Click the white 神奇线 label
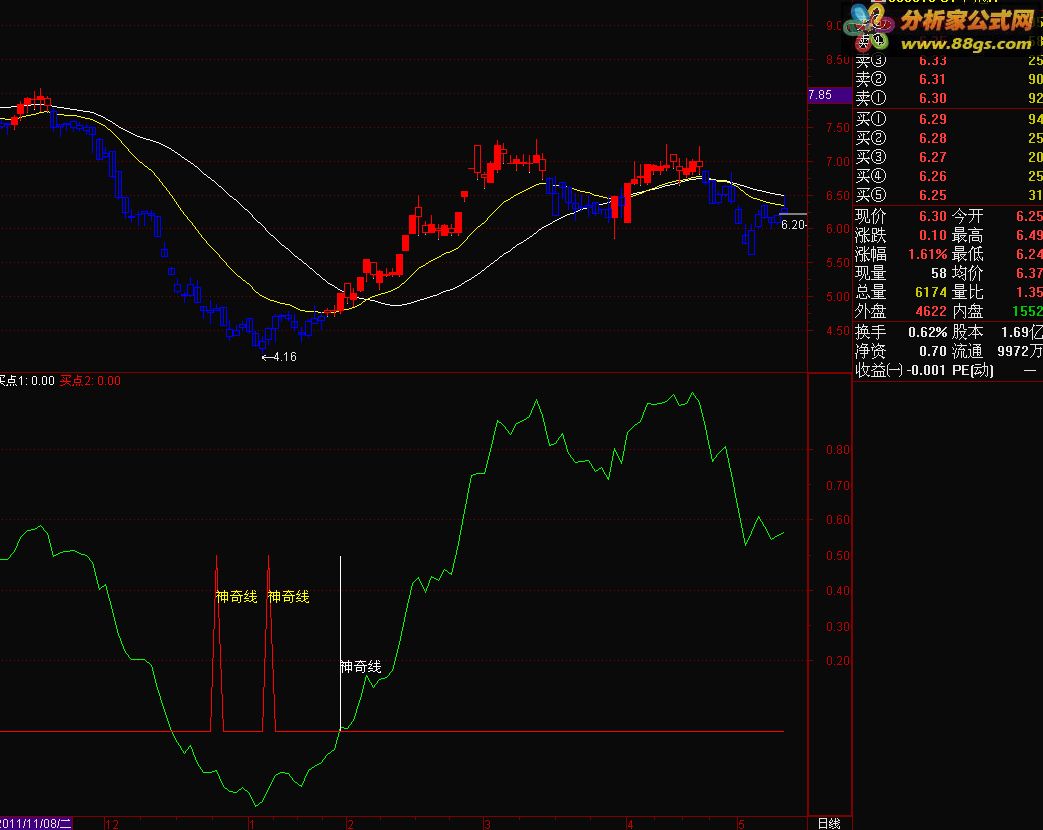The height and width of the screenshot is (830, 1043). 361,666
